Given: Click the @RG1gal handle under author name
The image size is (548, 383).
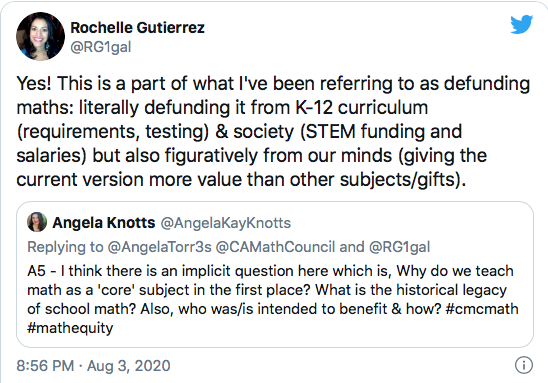Looking at the screenshot, I should click(x=101, y=47).
